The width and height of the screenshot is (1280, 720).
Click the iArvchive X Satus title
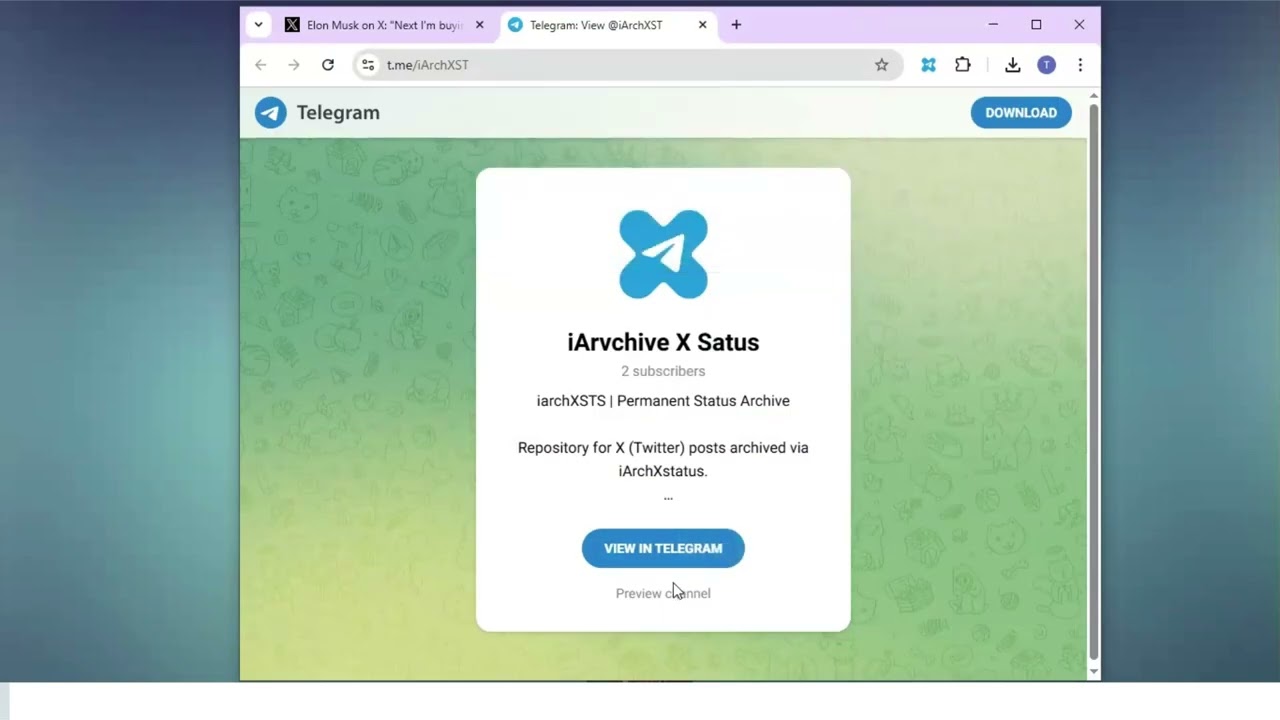pyautogui.click(x=663, y=342)
